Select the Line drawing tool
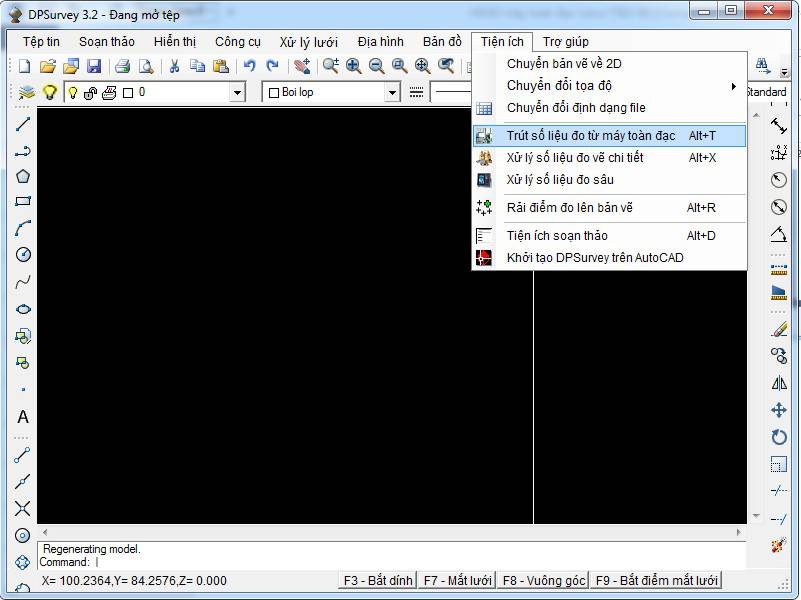801x600 pixels. click(23, 124)
